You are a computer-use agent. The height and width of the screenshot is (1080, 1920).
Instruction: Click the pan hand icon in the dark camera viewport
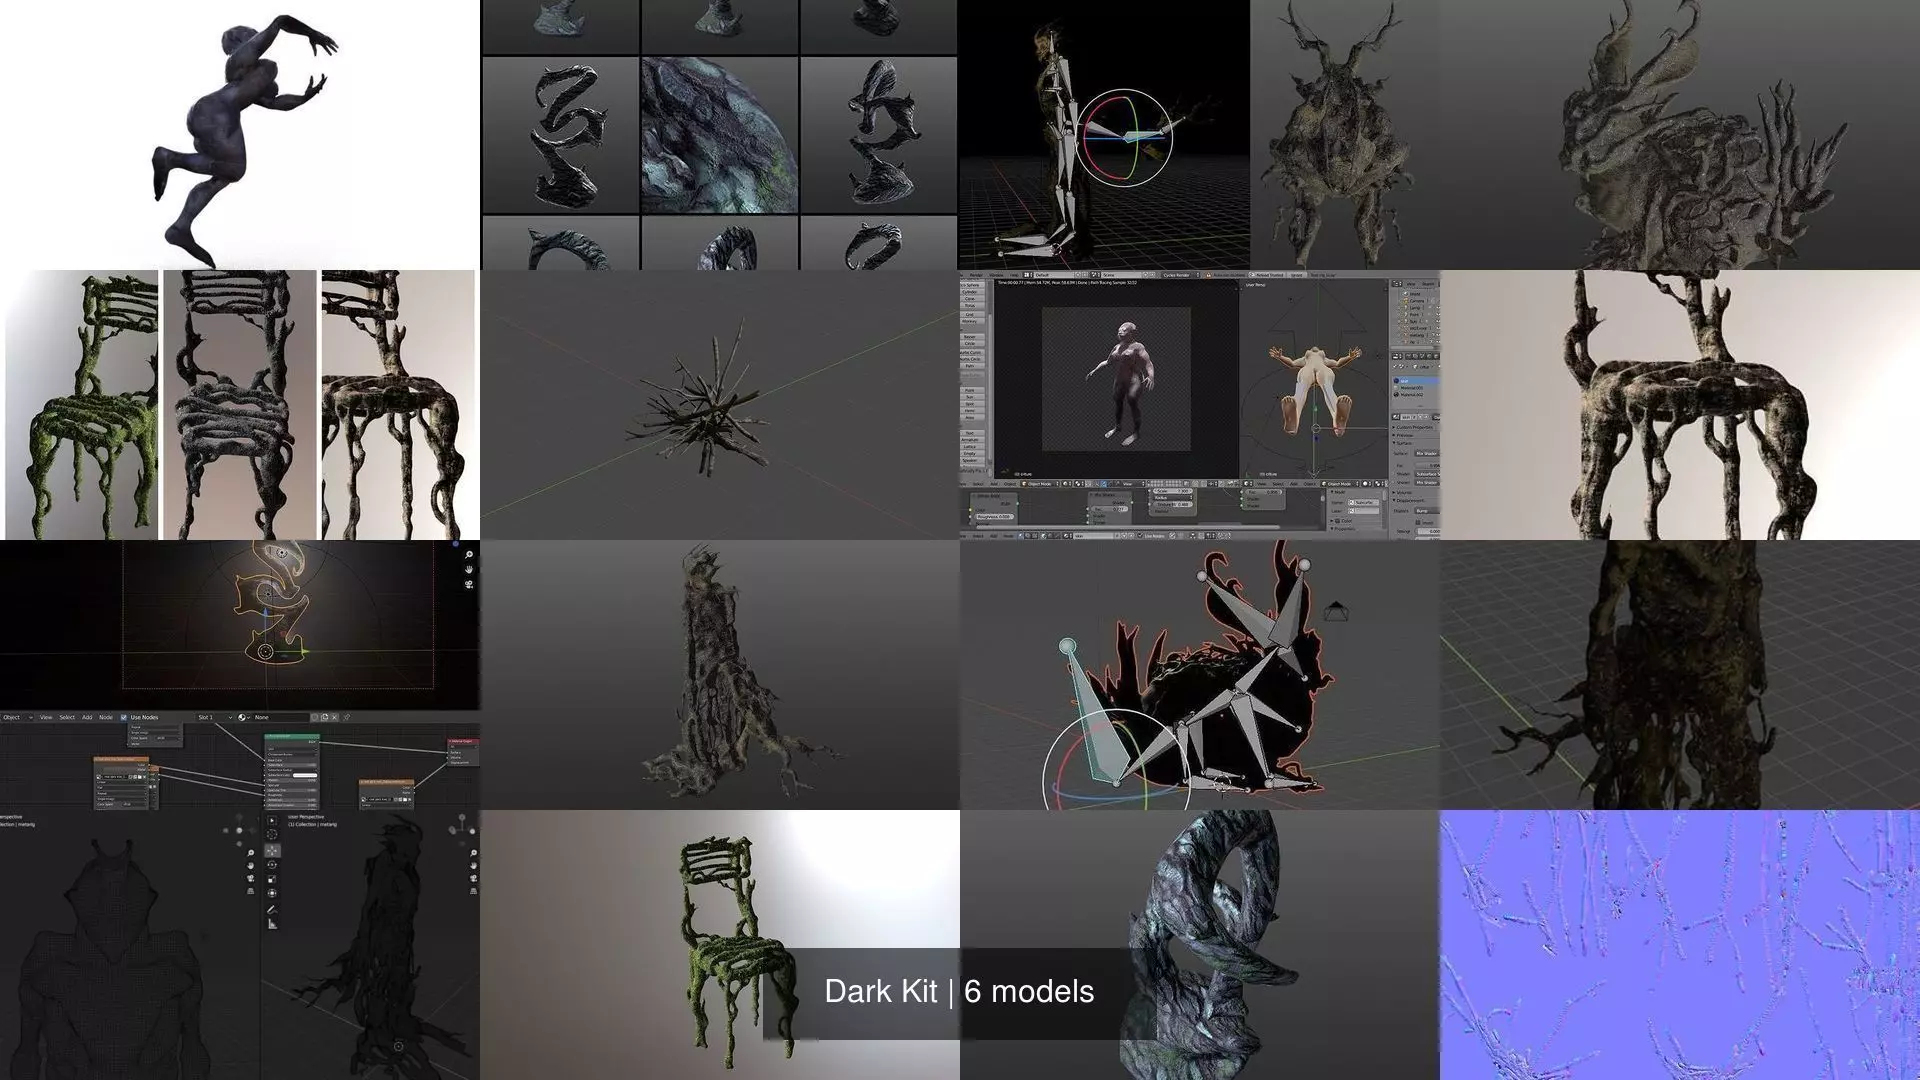pyautogui.click(x=469, y=570)
